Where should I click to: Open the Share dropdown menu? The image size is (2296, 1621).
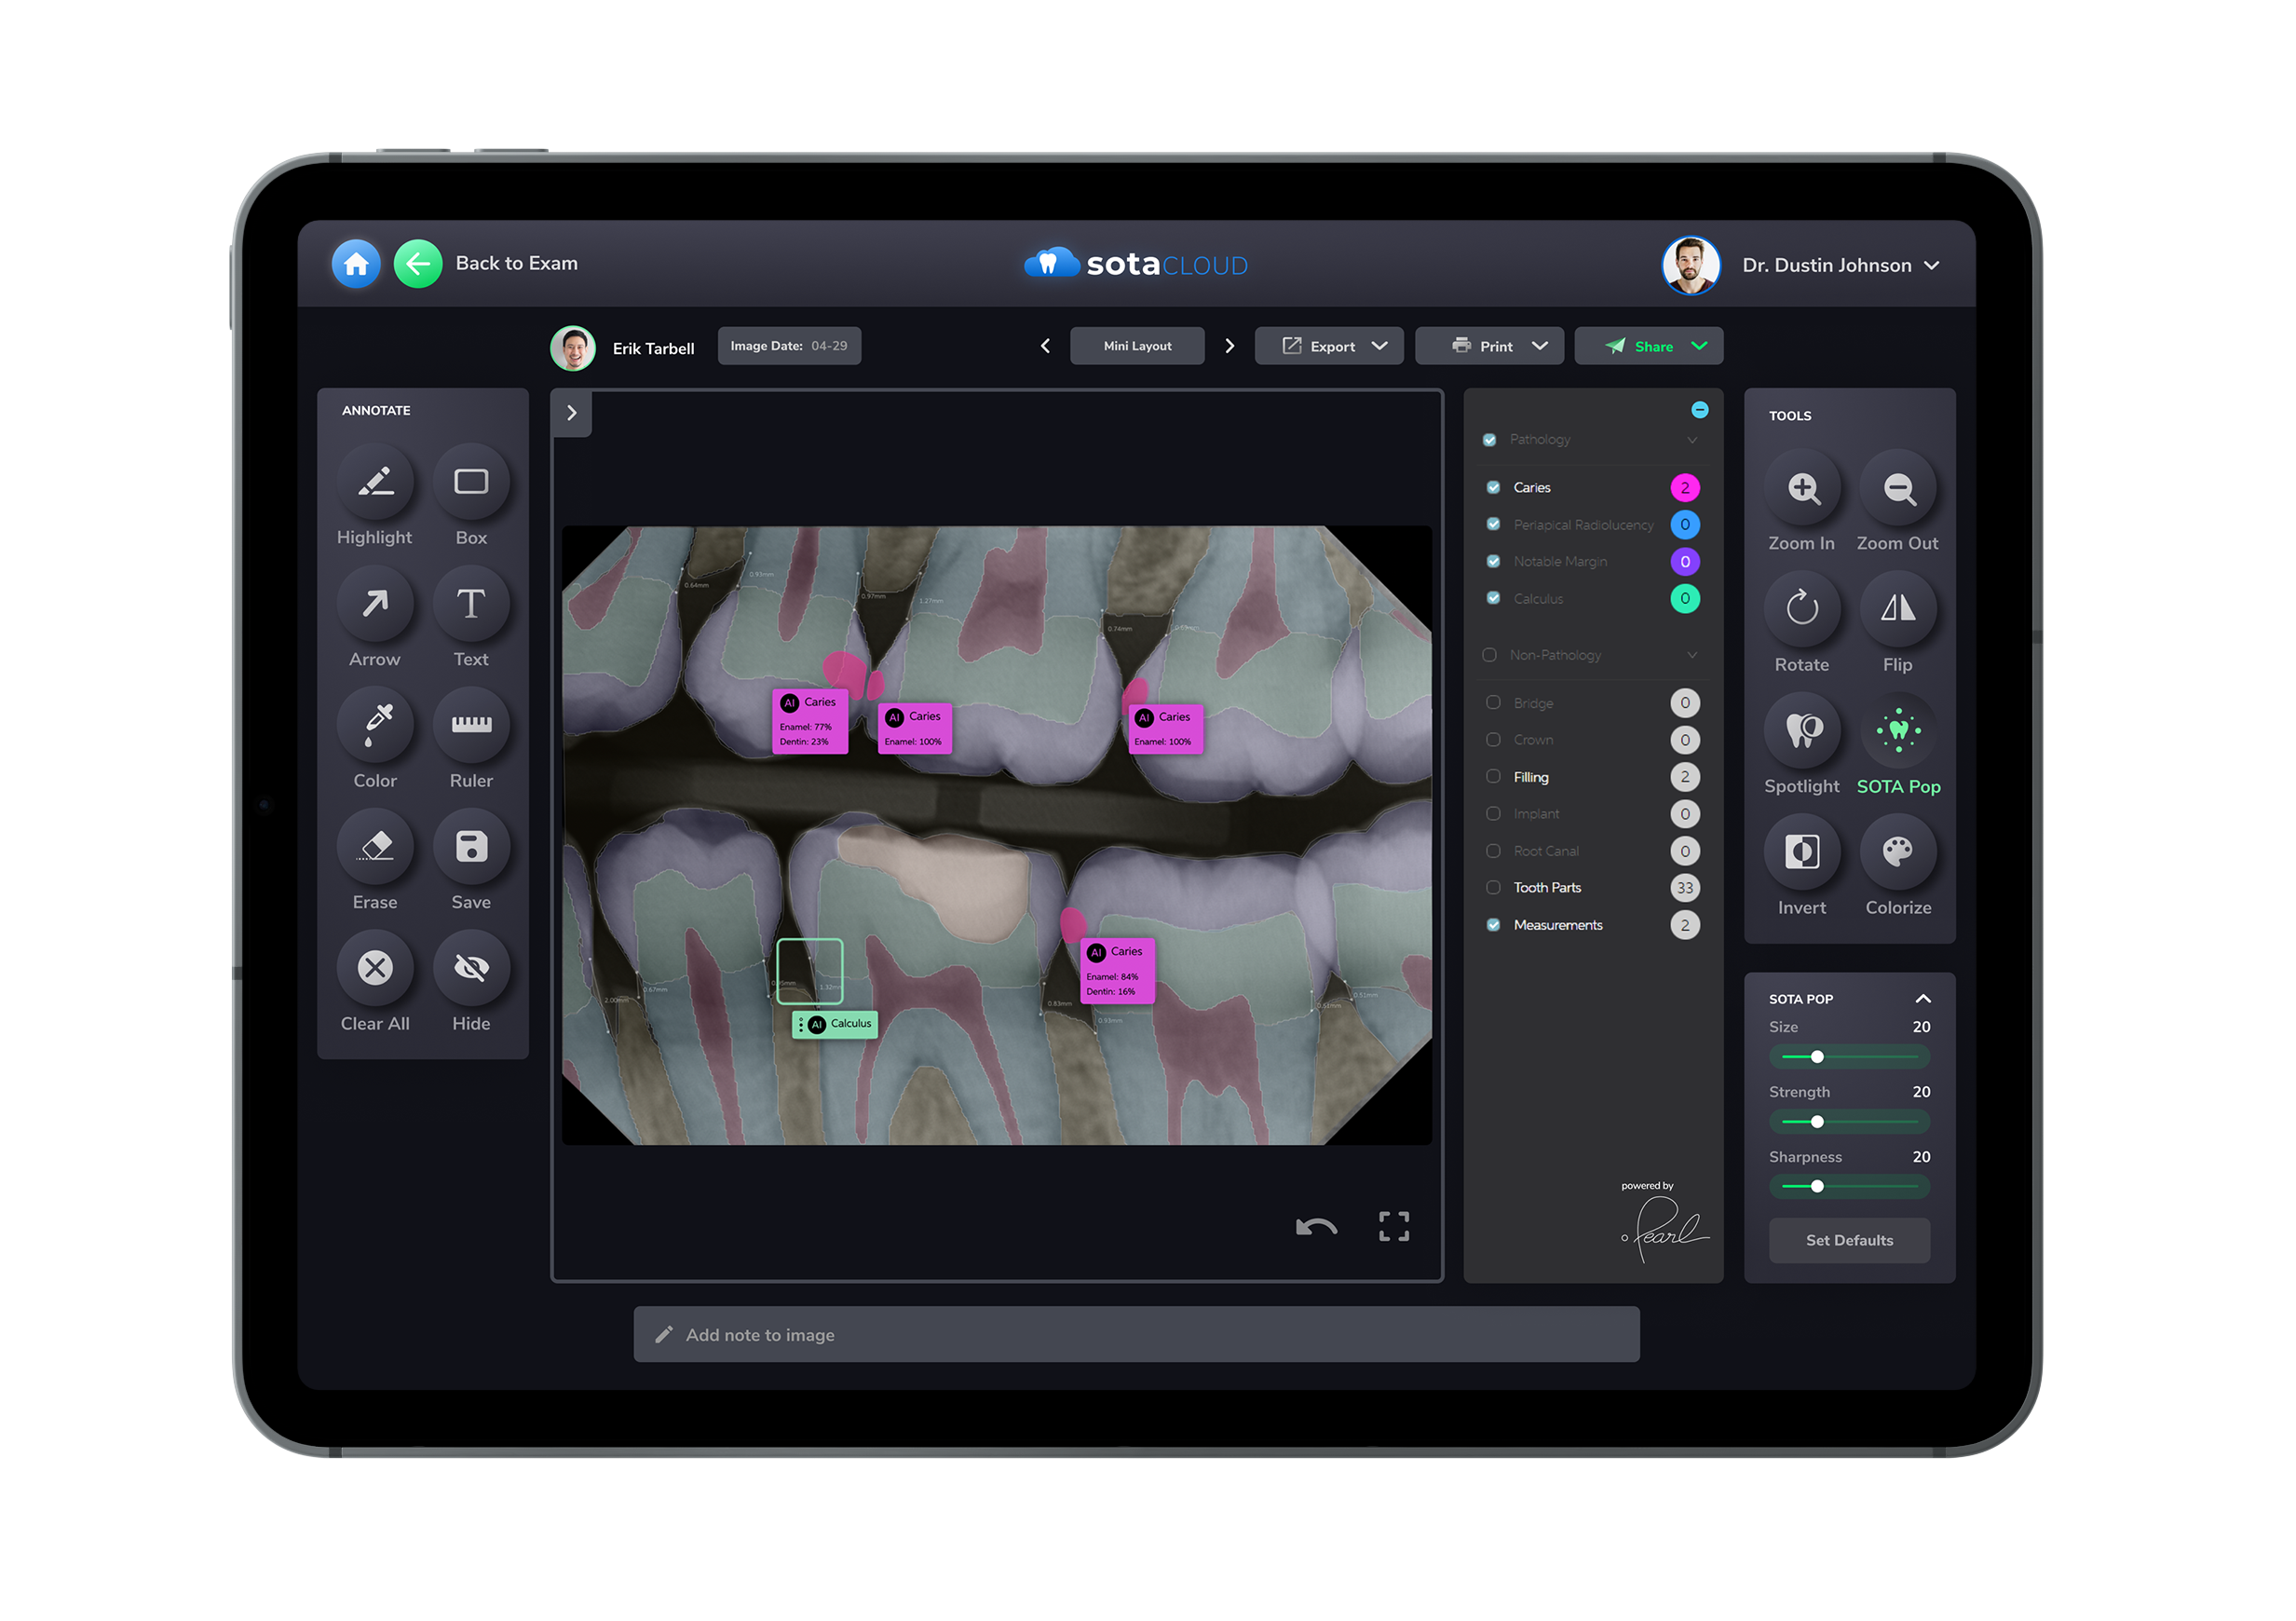point(1648,345)
